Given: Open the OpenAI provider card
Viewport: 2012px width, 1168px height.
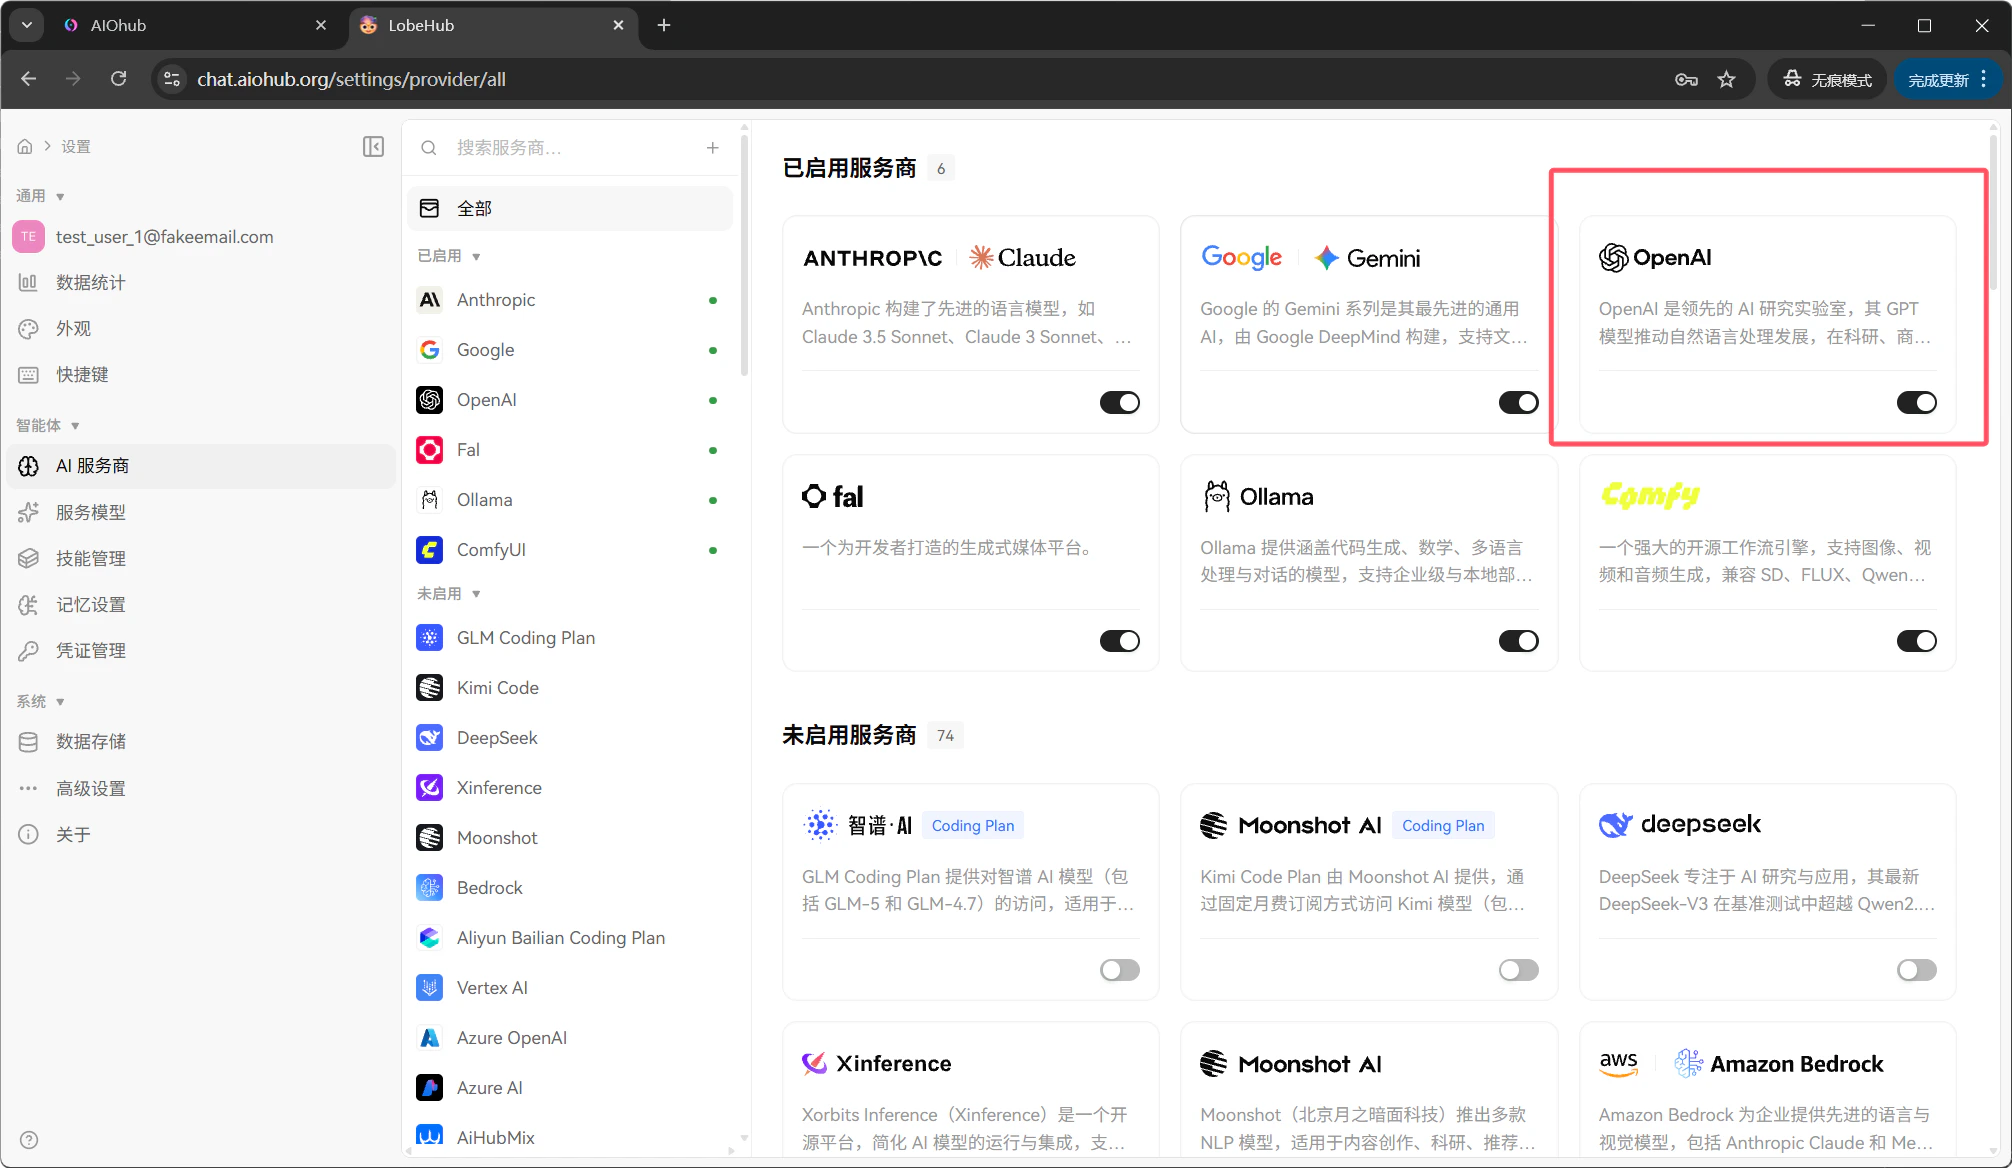Looking at the screenshot, I should 1767,324.
